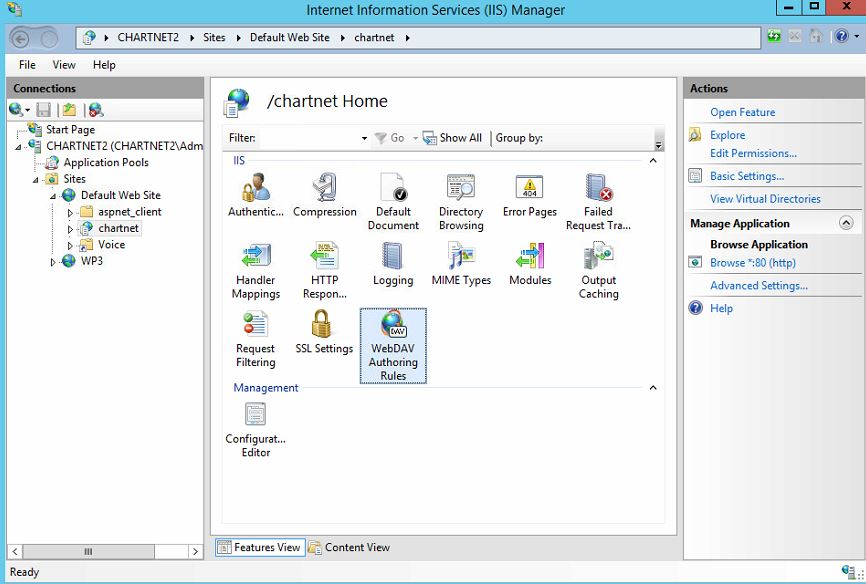
Task: Click the Back navigation arrow
Action: pyautogui.click(x=20, y=38)
